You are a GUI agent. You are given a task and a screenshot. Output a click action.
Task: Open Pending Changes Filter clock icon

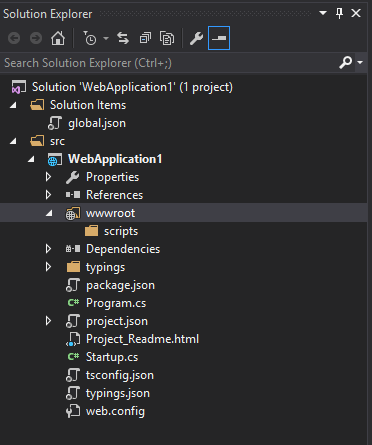(89, 38)
